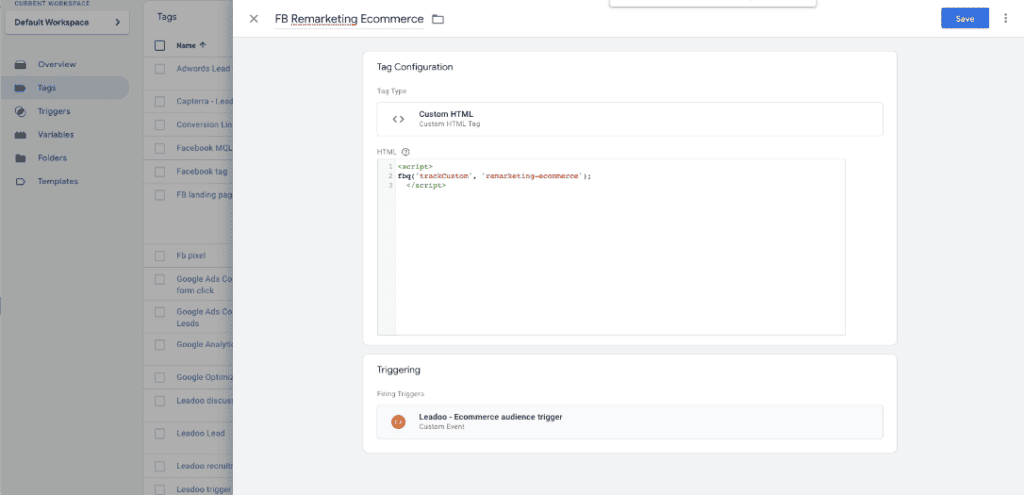
Task: Click the Folders sidebar icon
Action: point(20,158)
